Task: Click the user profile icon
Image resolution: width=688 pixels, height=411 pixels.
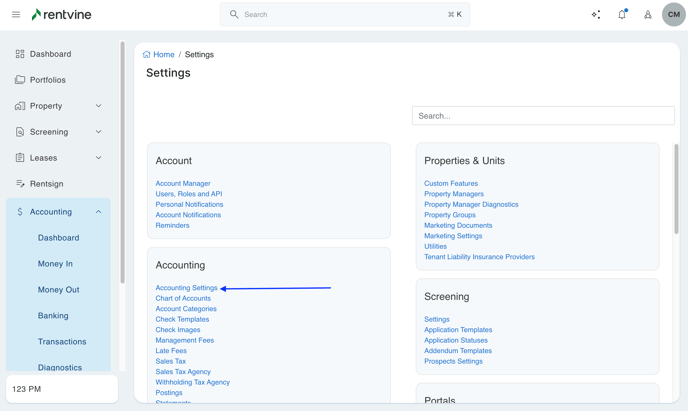Action: 648,15
